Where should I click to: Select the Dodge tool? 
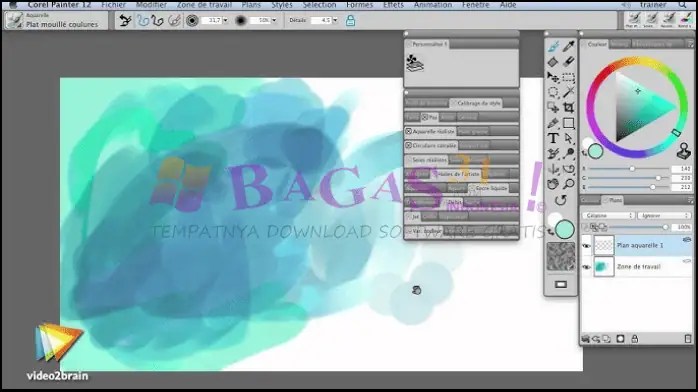click(568, 154)
